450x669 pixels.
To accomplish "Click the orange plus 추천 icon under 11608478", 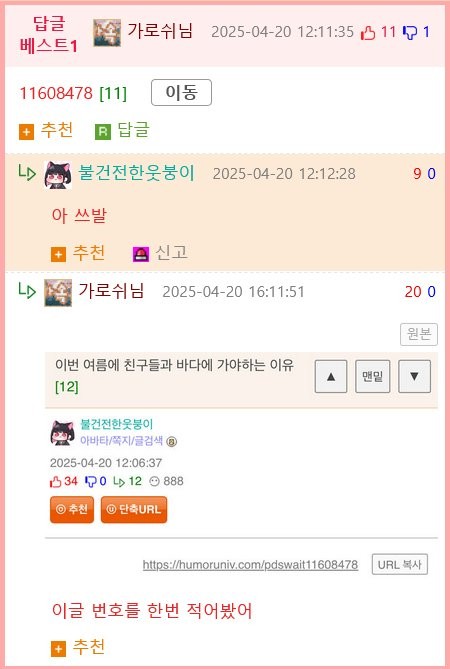I will pos(26,132).
